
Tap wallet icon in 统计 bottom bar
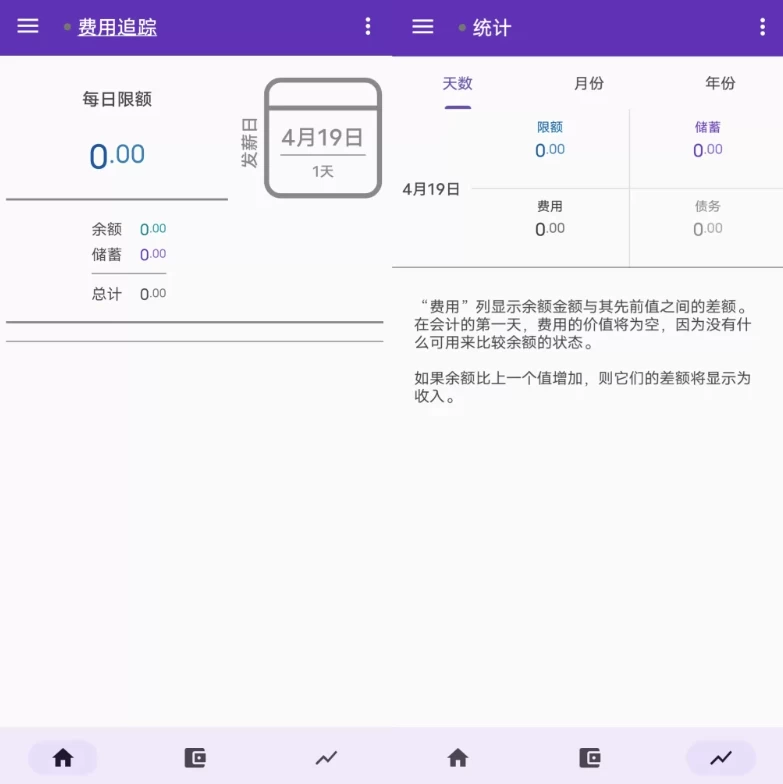click(590, 758)
